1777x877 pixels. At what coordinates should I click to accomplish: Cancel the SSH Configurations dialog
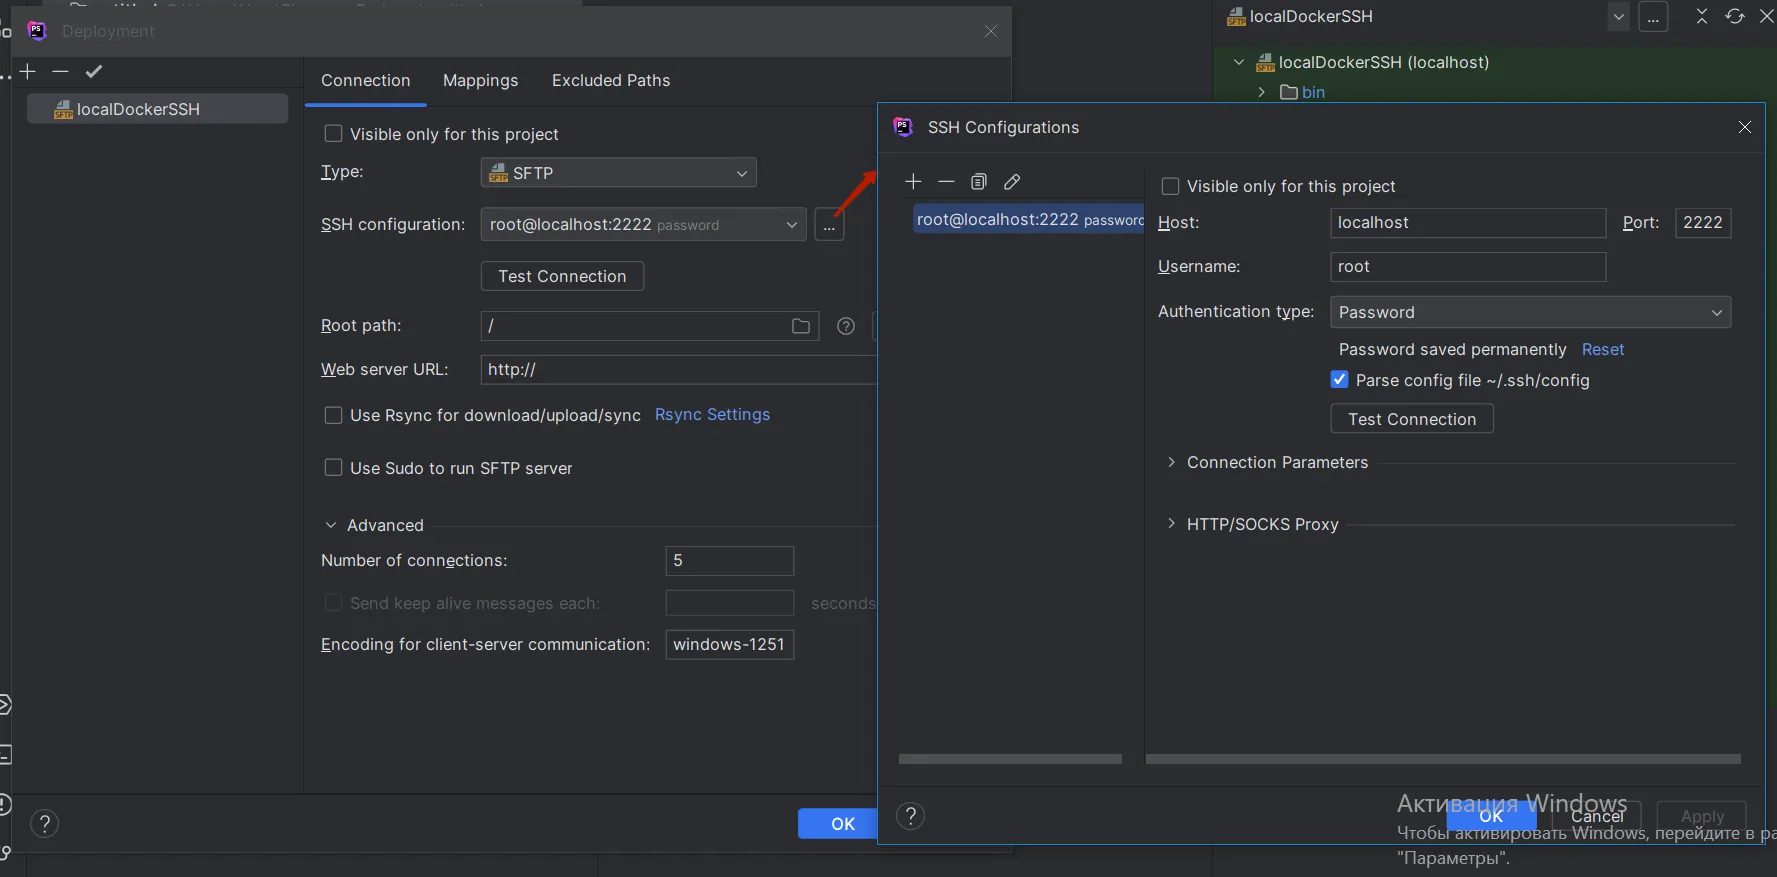point(1597,816)
